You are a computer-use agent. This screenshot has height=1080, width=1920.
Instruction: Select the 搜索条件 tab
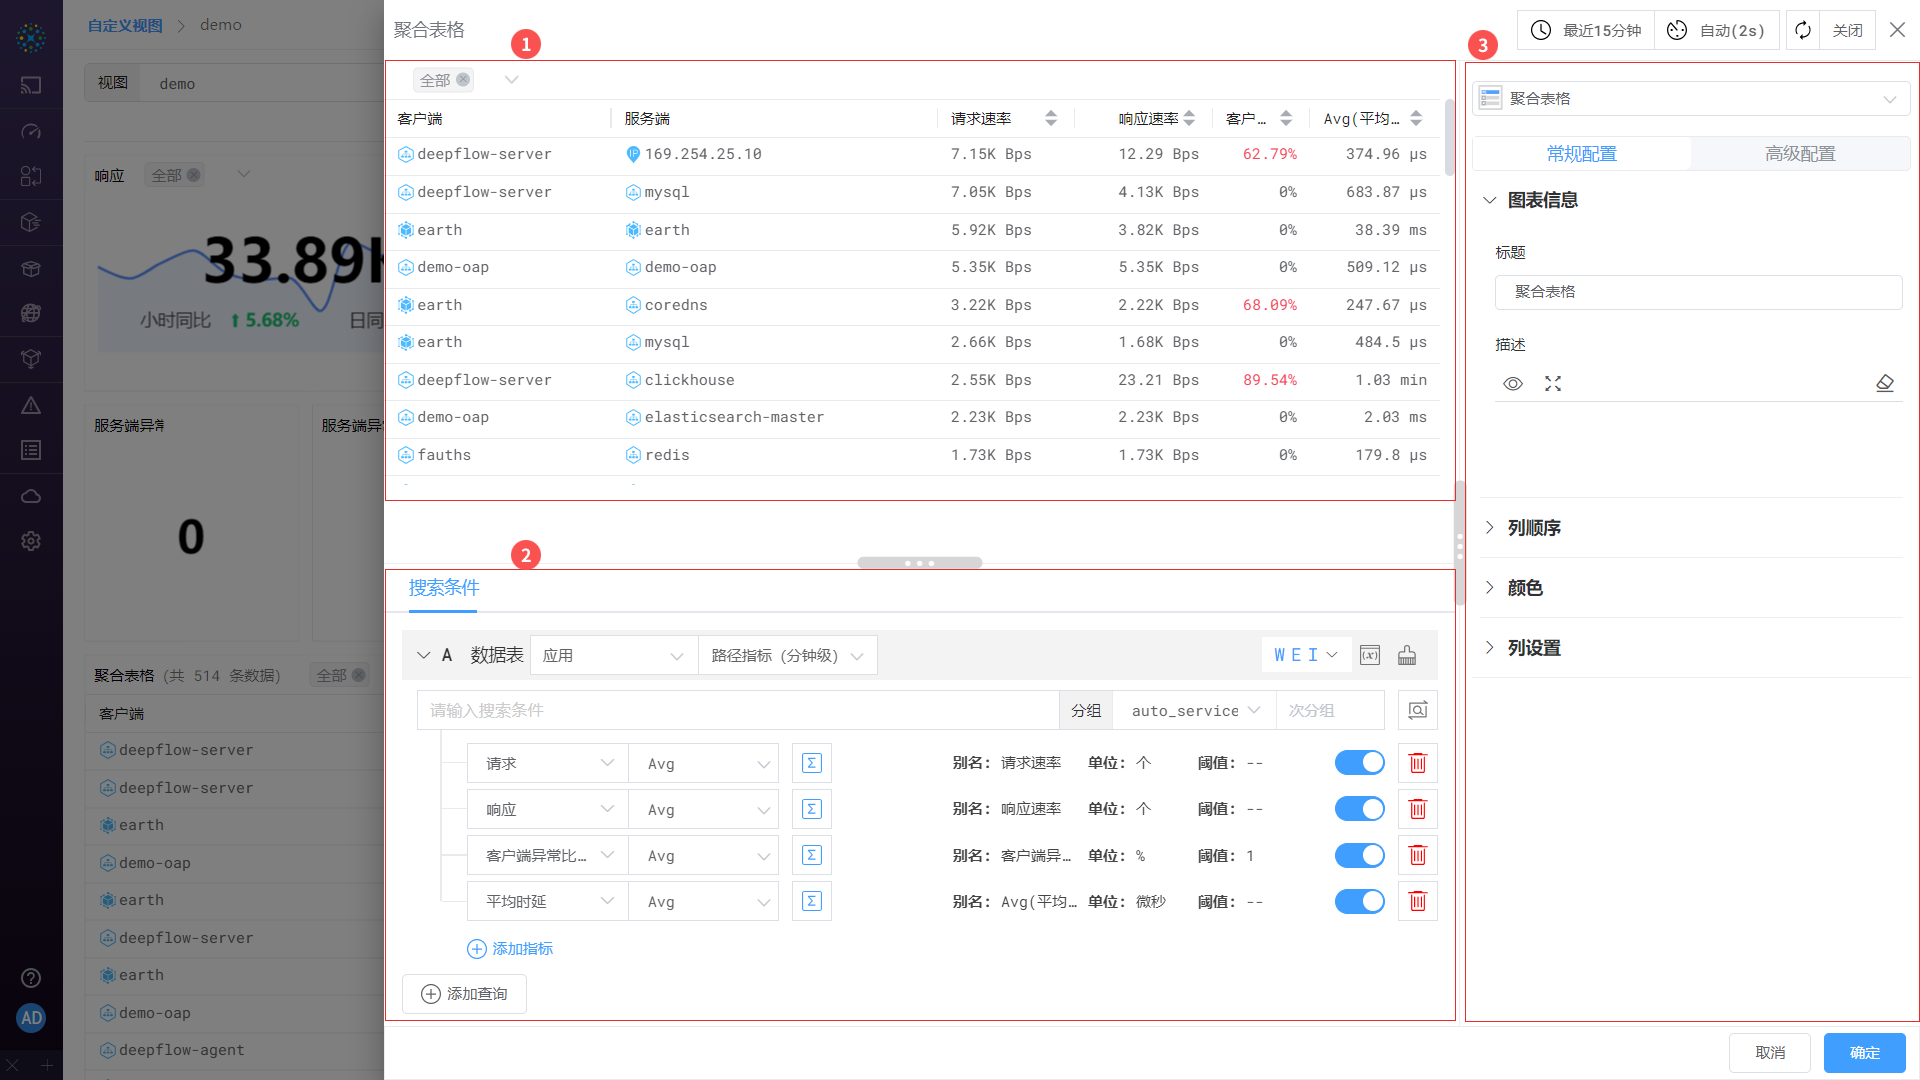pyautogui.click(x=443, y=588)
